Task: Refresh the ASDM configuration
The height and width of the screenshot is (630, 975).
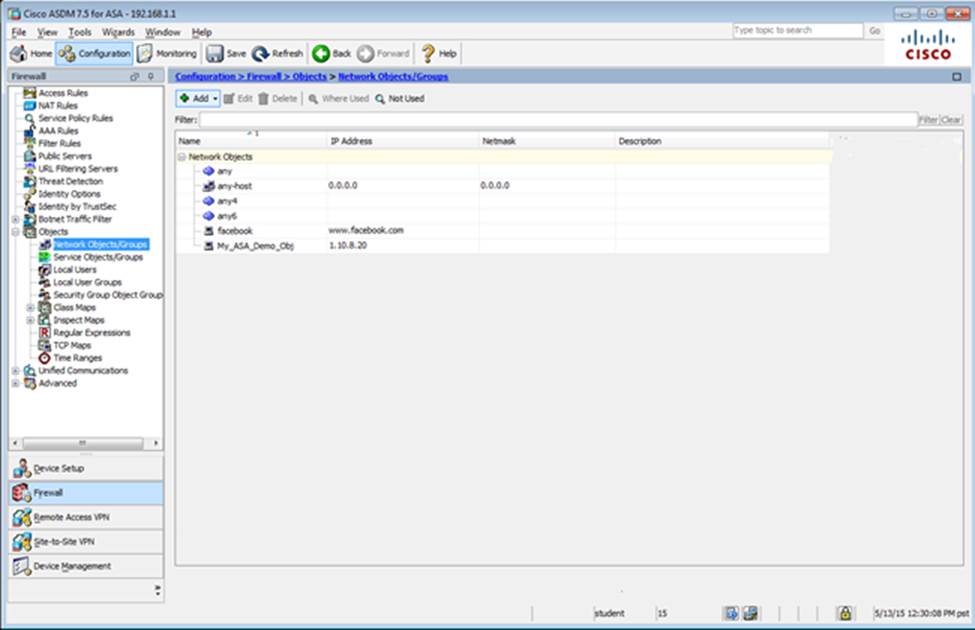Action: [277, 53]
